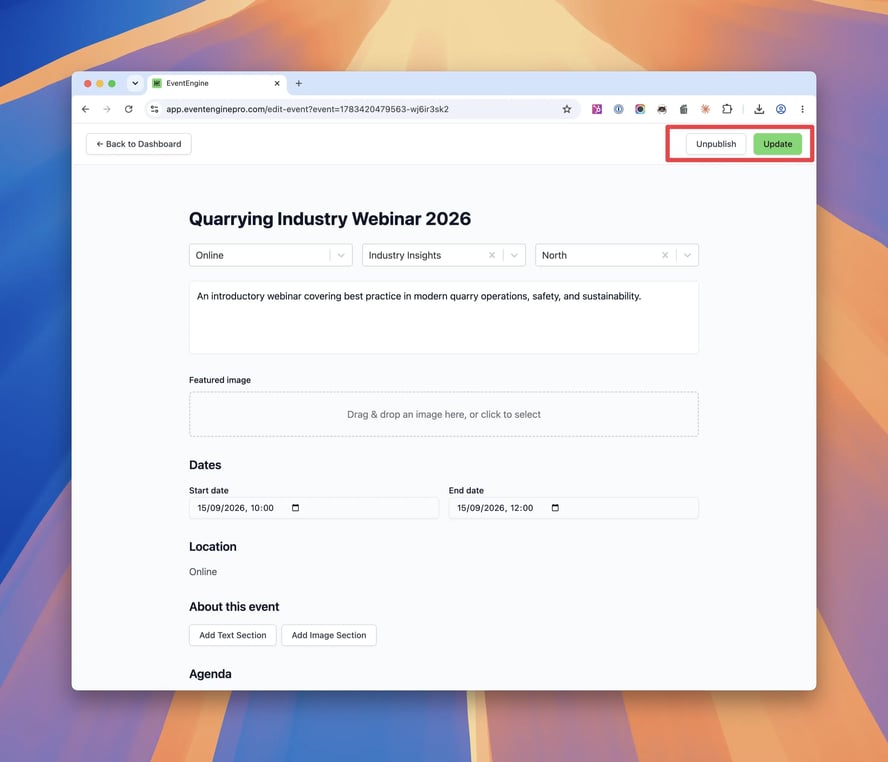Open the Start date calendar picker icon

pos(295,508)
